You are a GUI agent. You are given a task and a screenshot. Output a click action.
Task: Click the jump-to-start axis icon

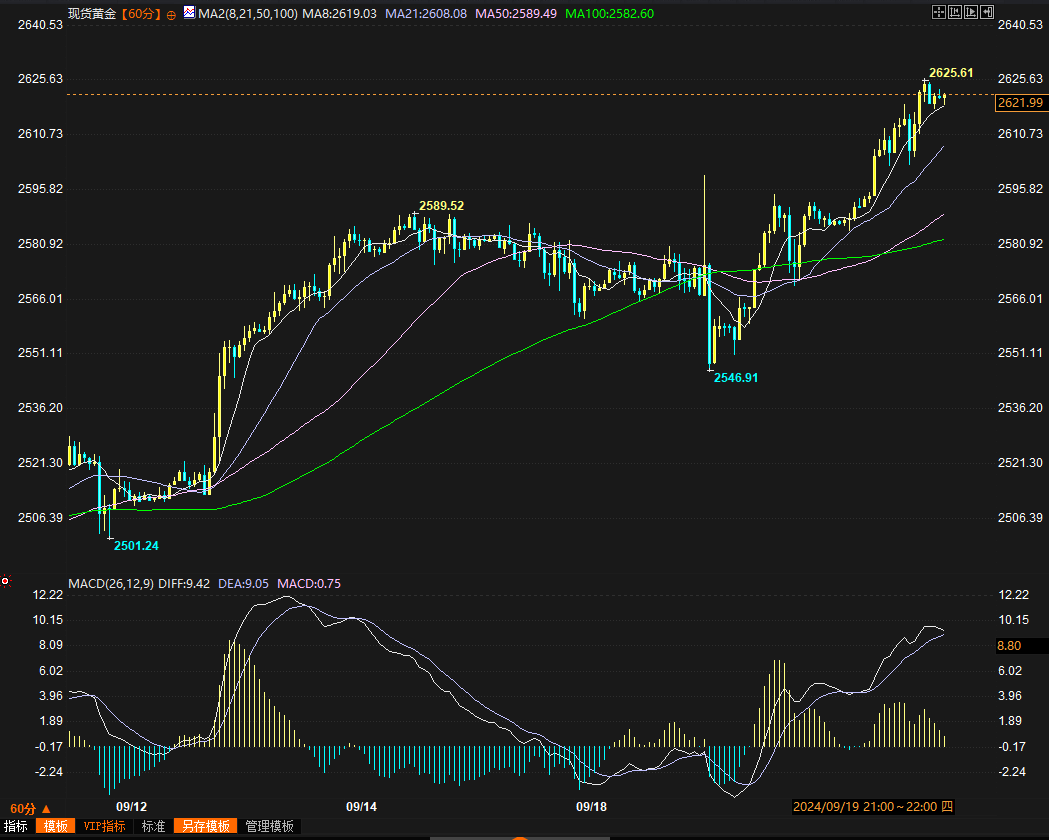click(x=954, y=12)
